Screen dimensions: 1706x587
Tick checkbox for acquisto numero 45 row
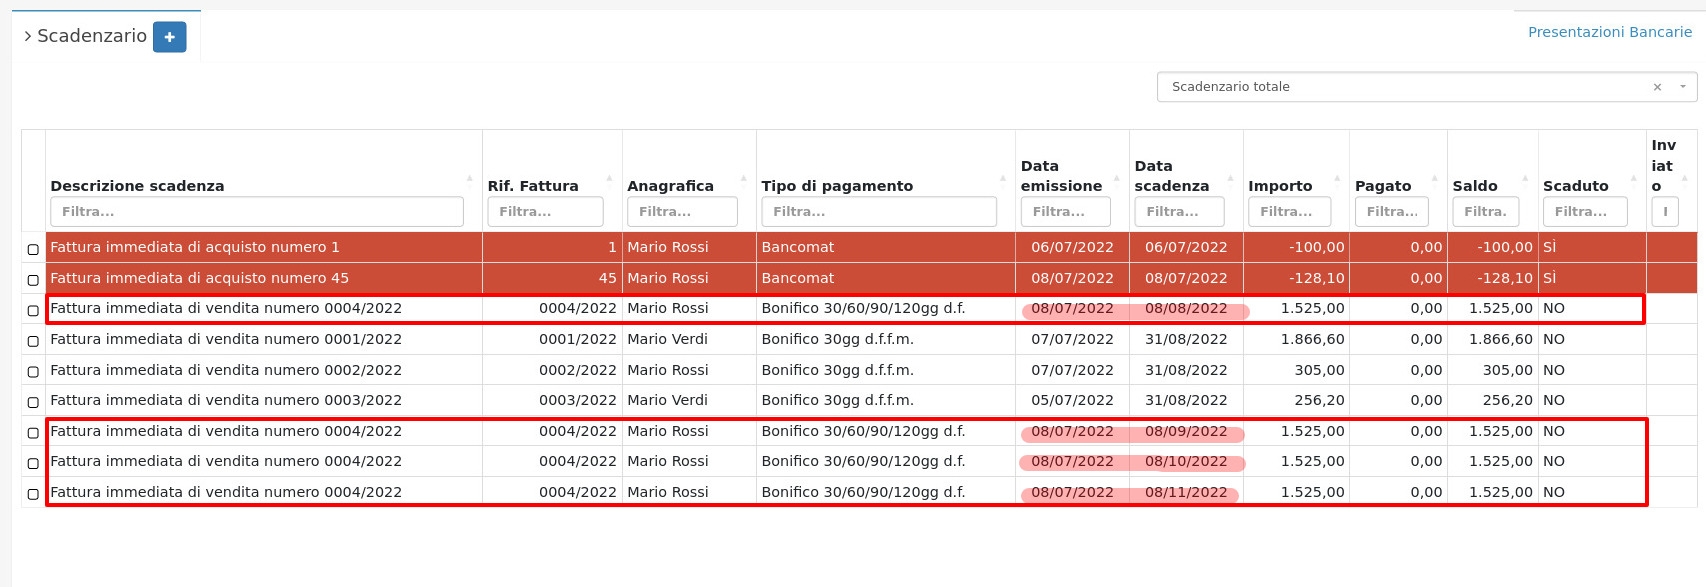33,280
